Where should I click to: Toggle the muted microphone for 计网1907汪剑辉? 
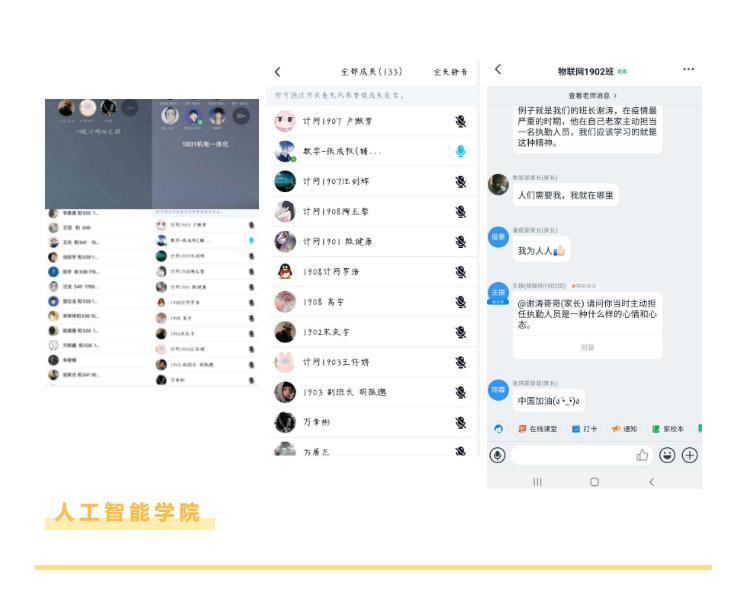460,182
